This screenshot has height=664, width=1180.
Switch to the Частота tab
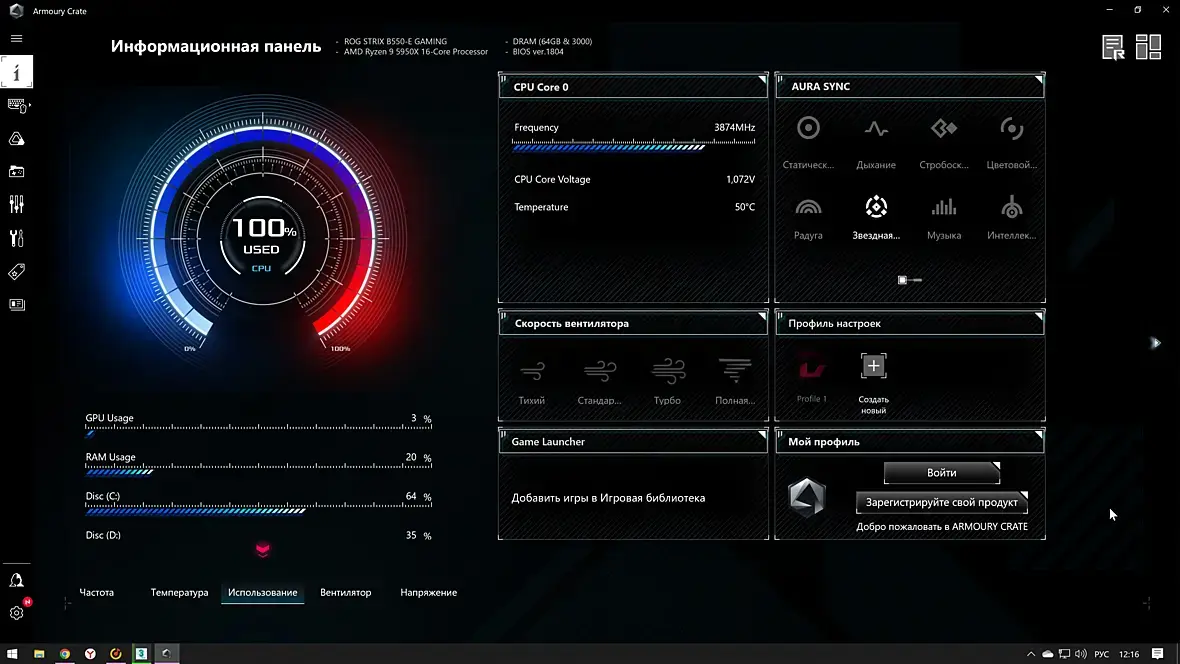[96, 592]
